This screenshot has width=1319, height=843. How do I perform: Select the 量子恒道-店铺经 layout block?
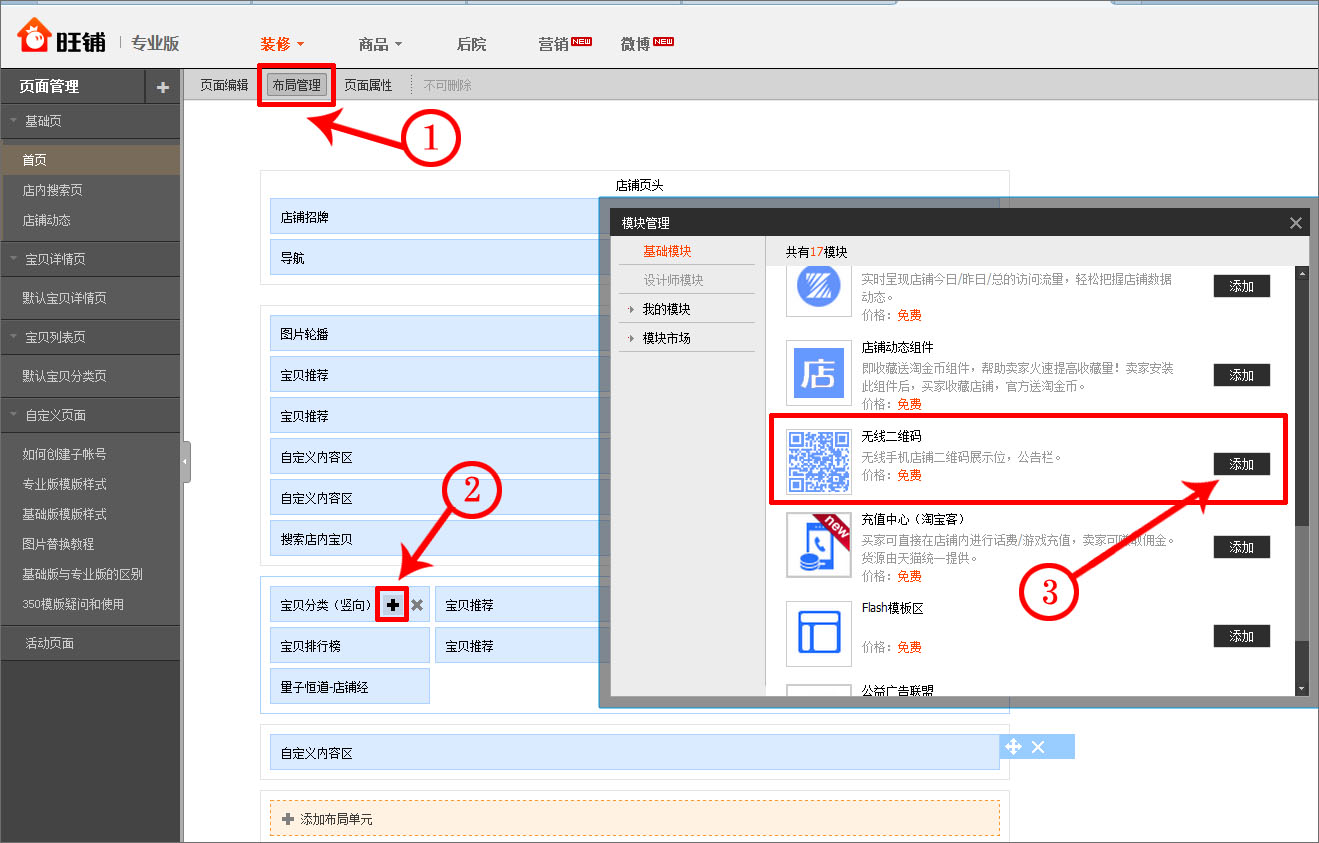(x=350, y=687)
